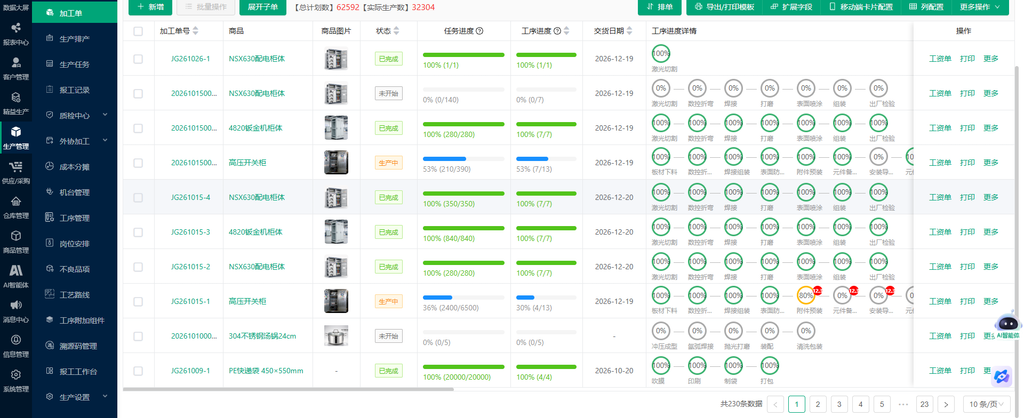
Task: Click the AI智能体 robot assistant icon
Action: click(1010, 322)
